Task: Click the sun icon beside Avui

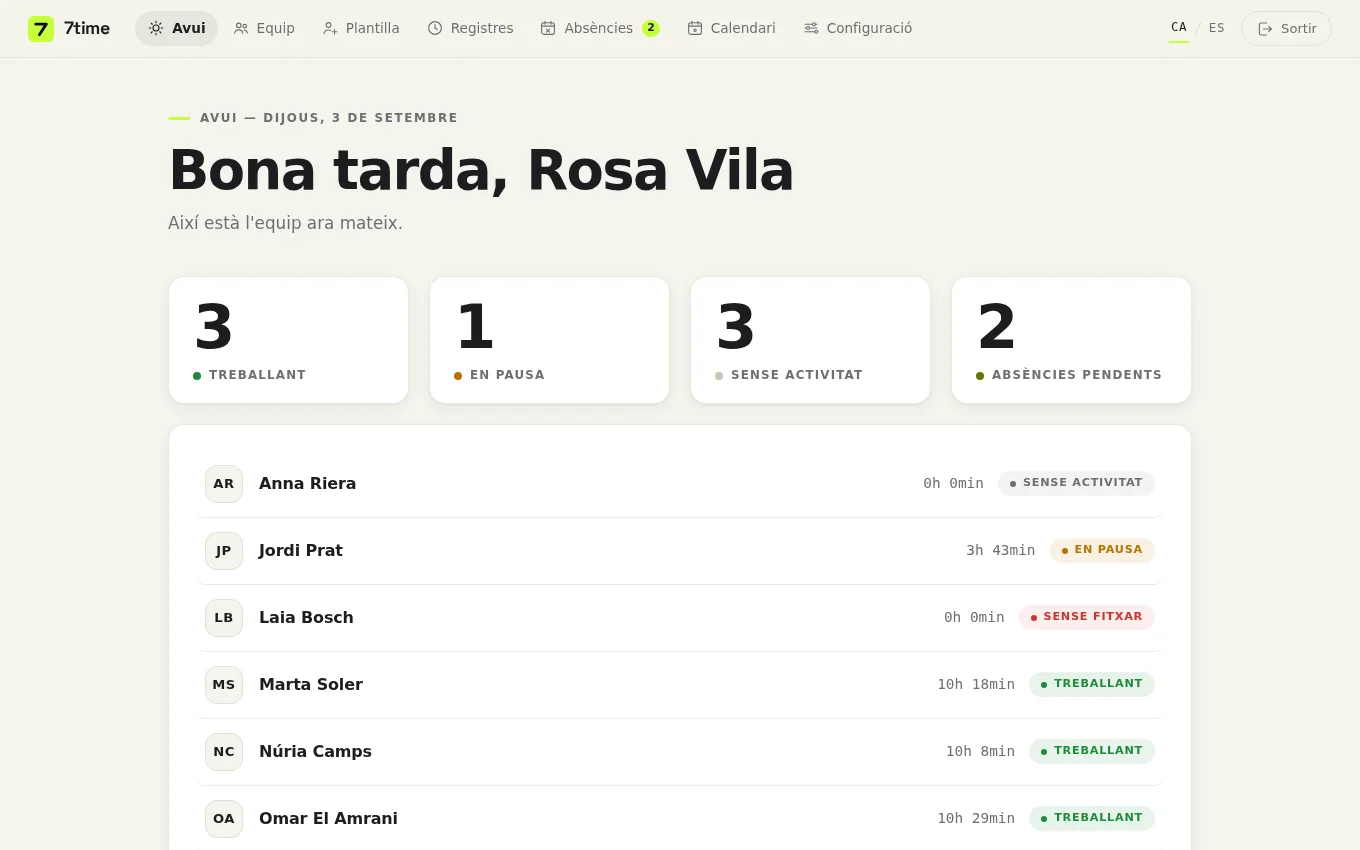Action: [156, 28]
